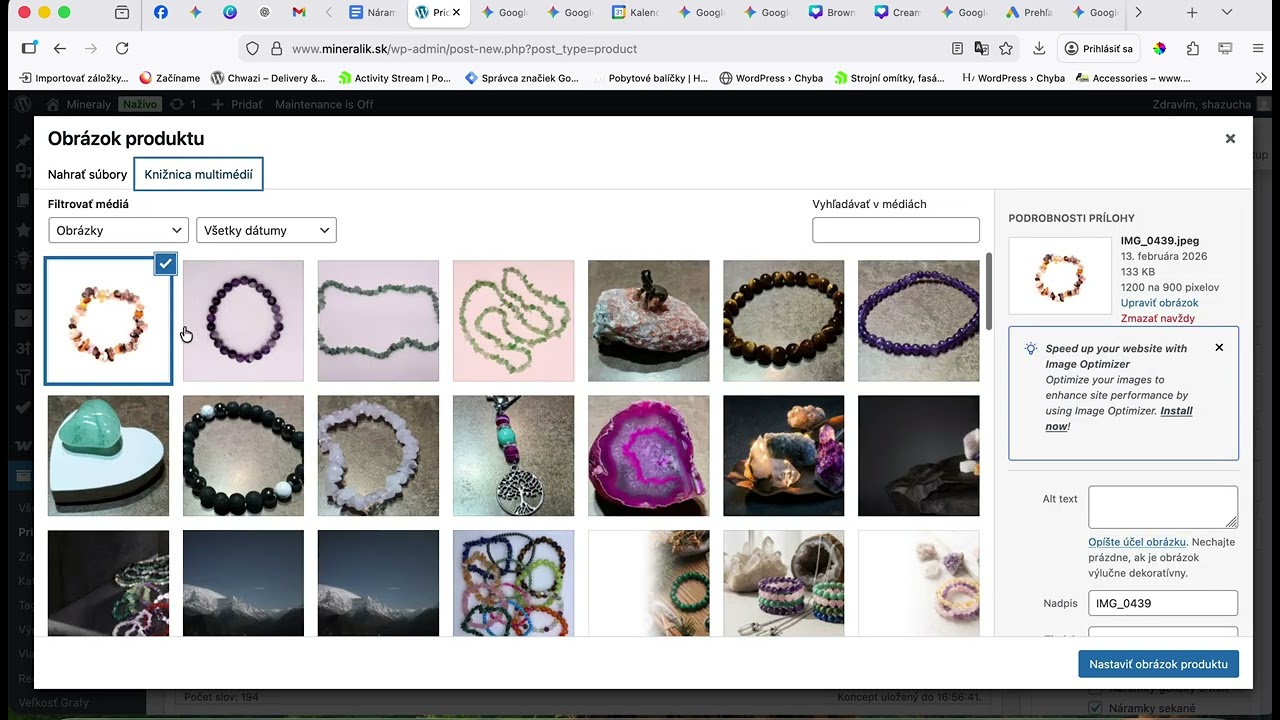1280x720 pixels.
Task: Toggle reader view in address bar
Action: [x=957, y=48]
